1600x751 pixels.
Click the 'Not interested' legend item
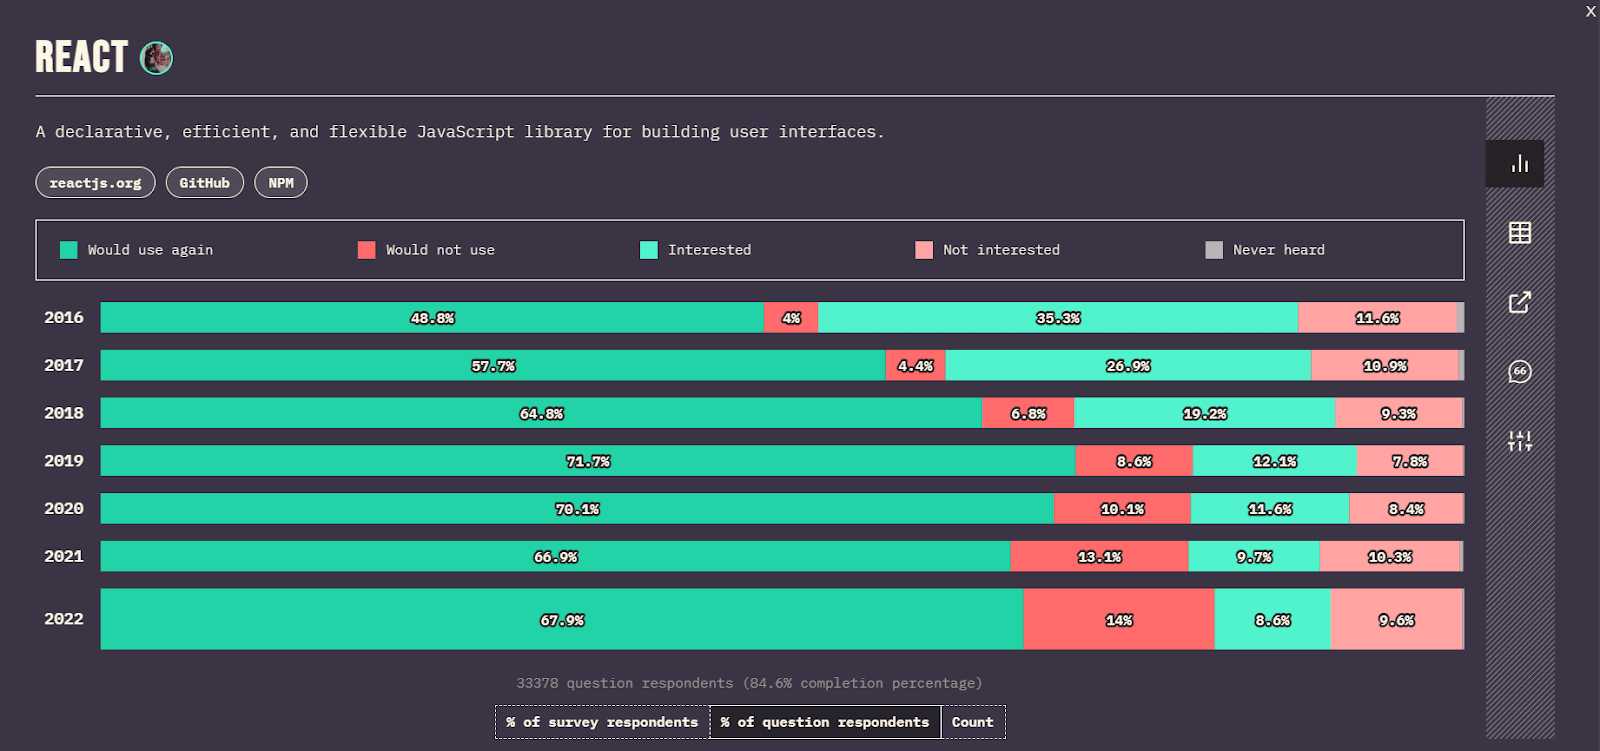point(988,250)
